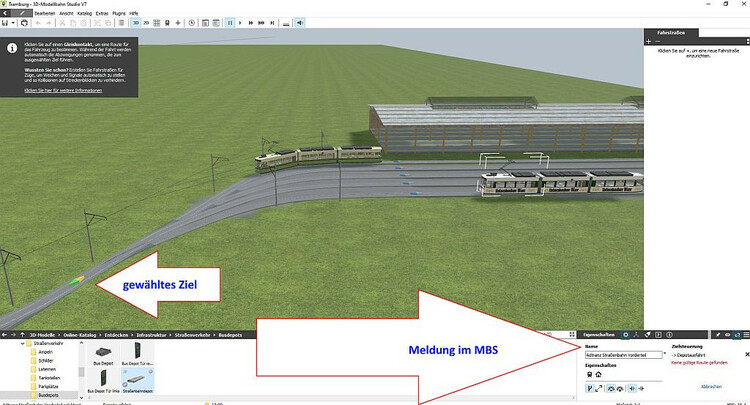The height and width of the screenshot is (405, 750).
Task: Click the ruler measurement icon in the toolbar
Action: (x=286, y=23)
